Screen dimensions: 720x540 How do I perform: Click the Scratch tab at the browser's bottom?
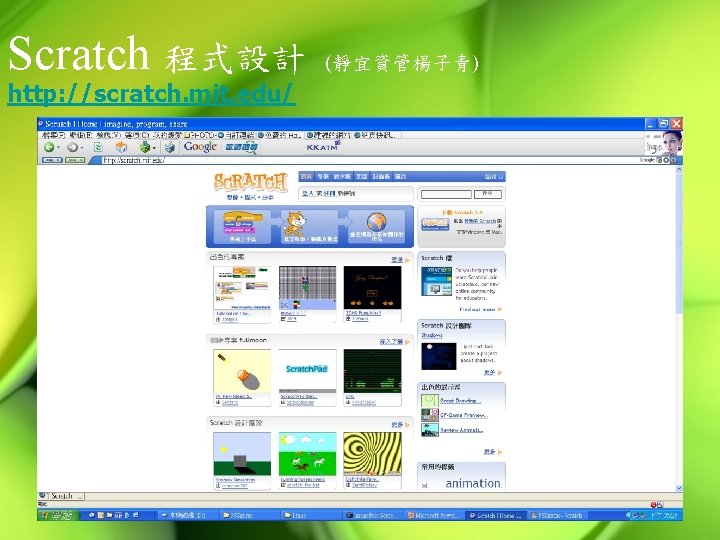(62, 496)
